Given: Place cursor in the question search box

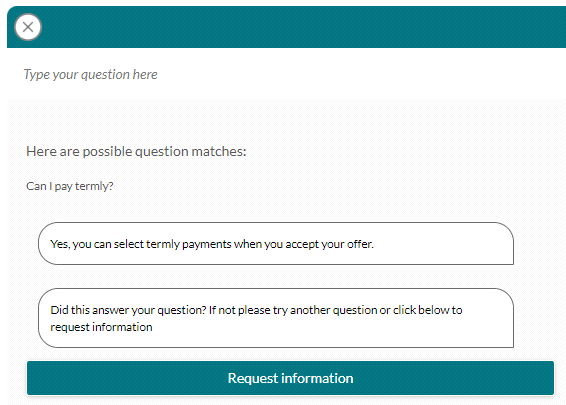Looking at the screenshot, I should 287,74.
